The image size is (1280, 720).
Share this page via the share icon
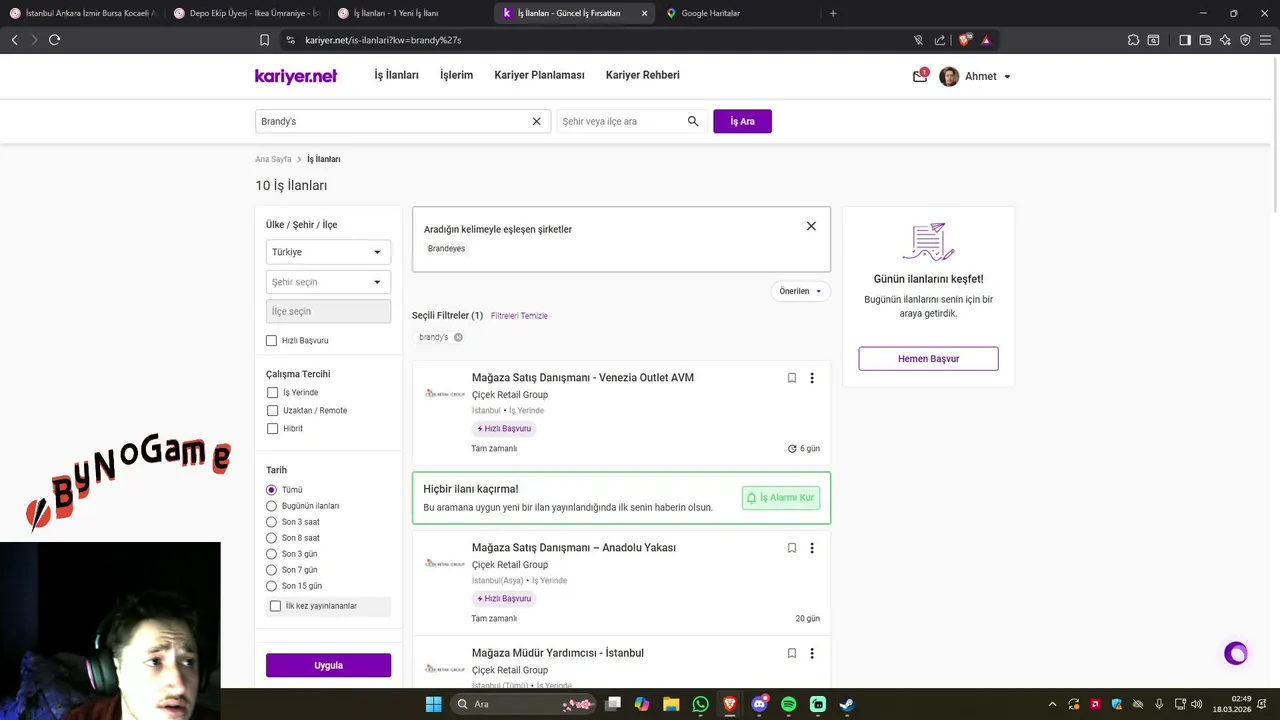pyautogui.click(x=940, y=40)
